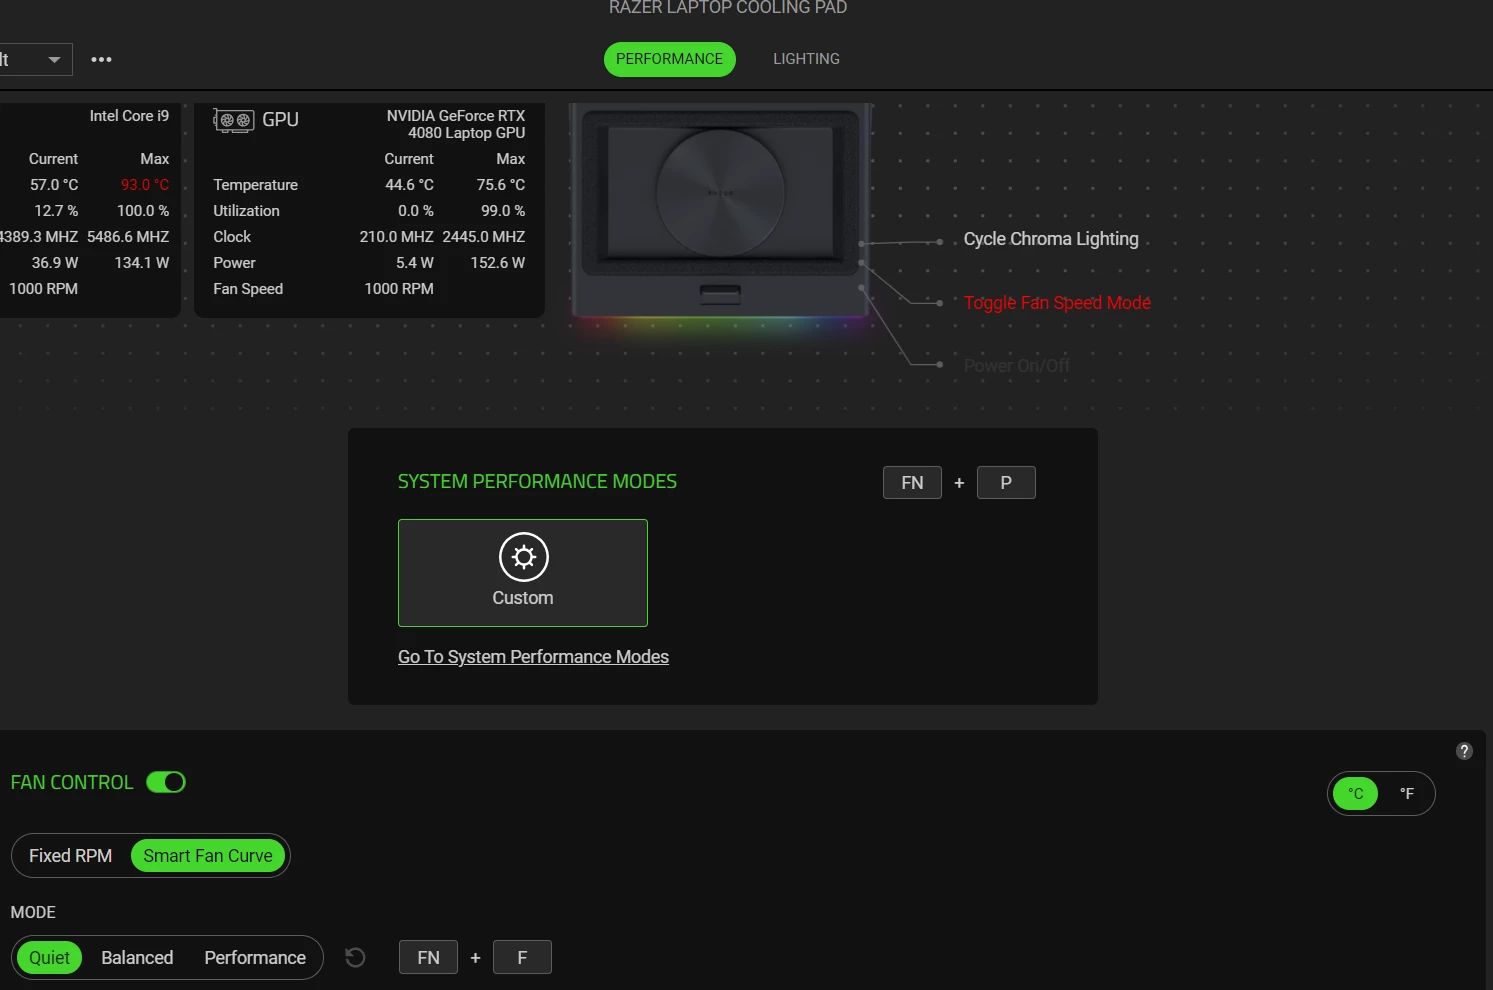The image size is (1493, 990).
Task: Open the profile dropdown arrow
Action: point(54,60)
